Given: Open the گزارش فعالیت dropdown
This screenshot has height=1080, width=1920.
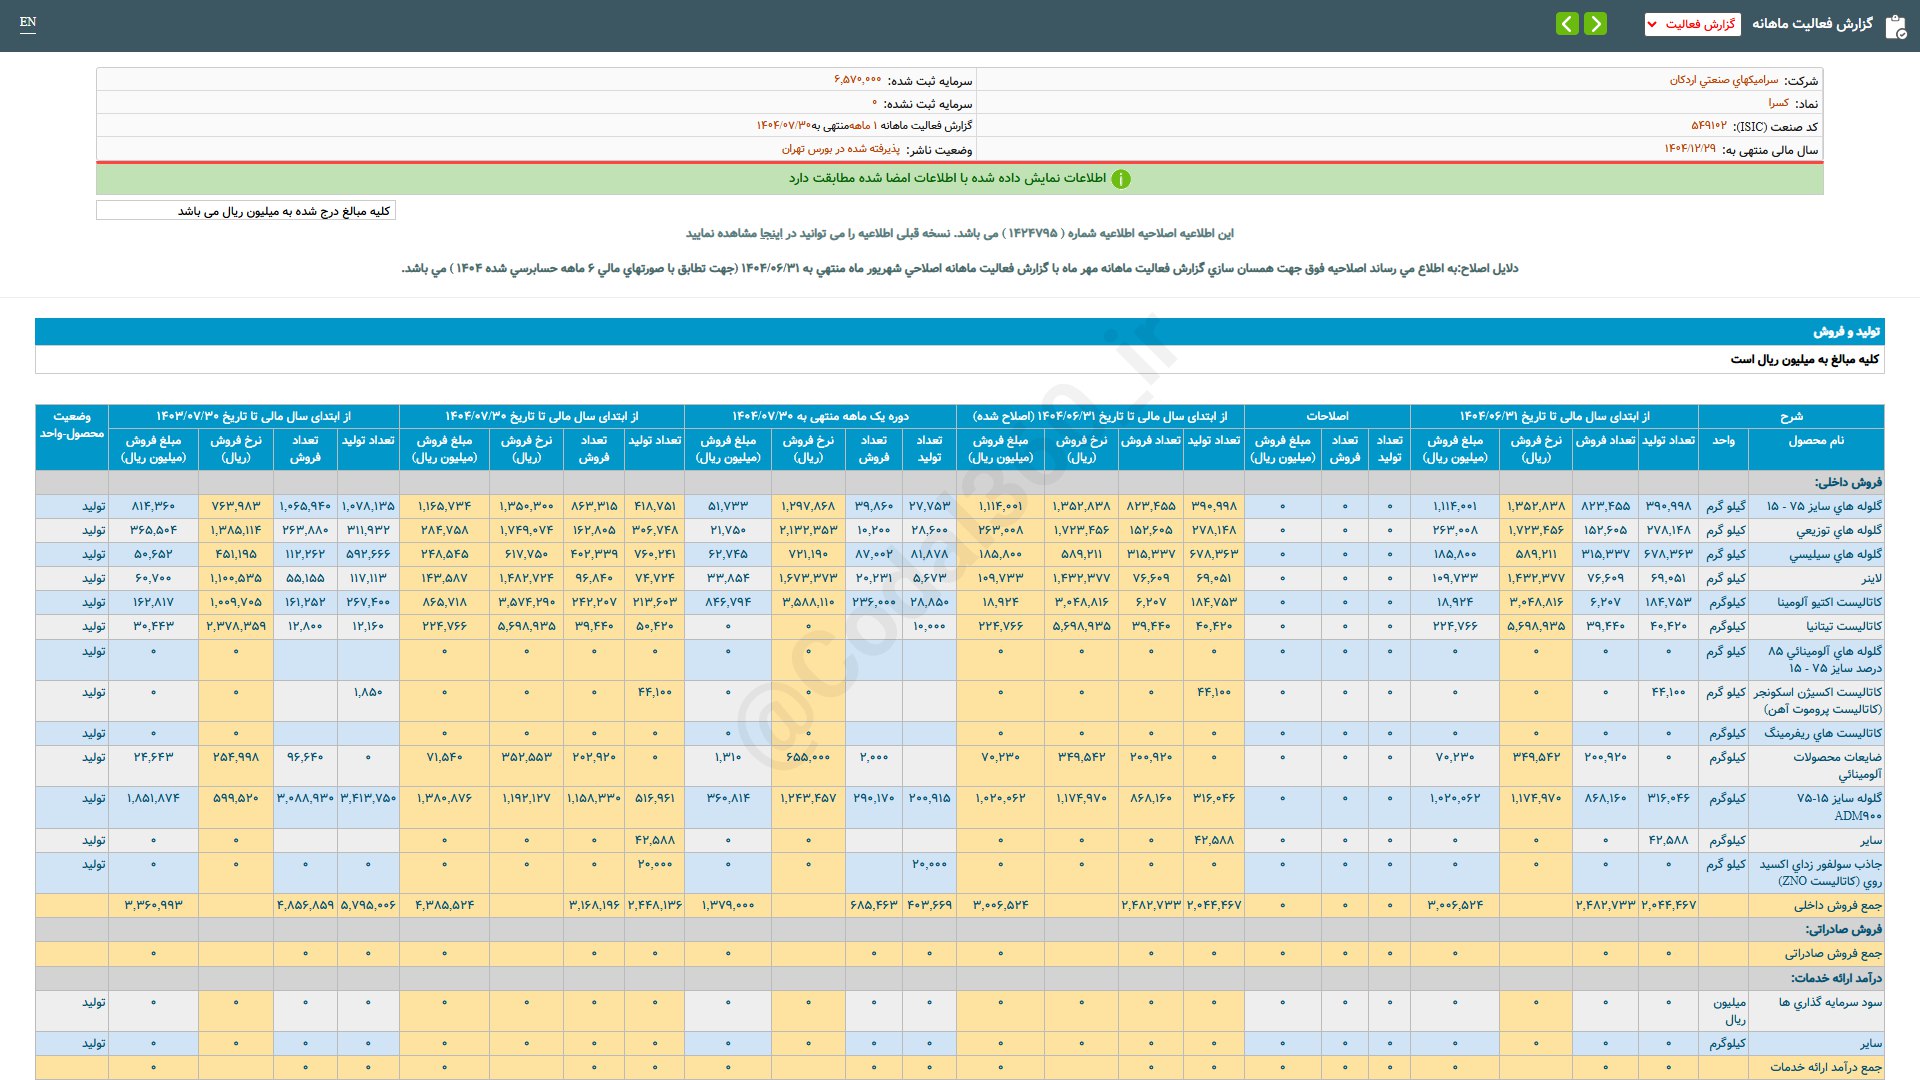Looking at the screenshot, I should click(1692, 24).
